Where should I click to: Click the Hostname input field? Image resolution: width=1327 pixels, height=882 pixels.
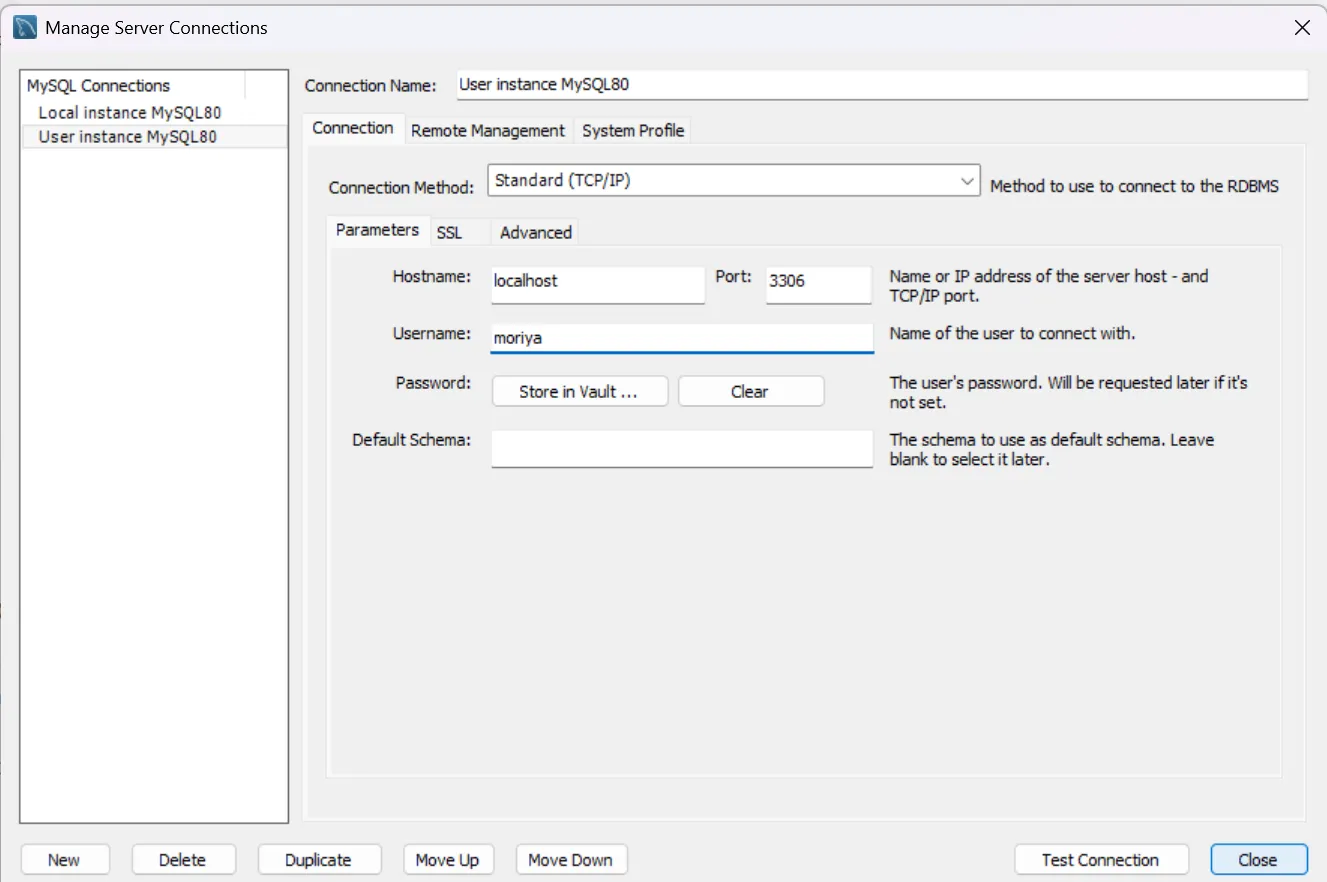pyautogui.click(x=598, y=283)
